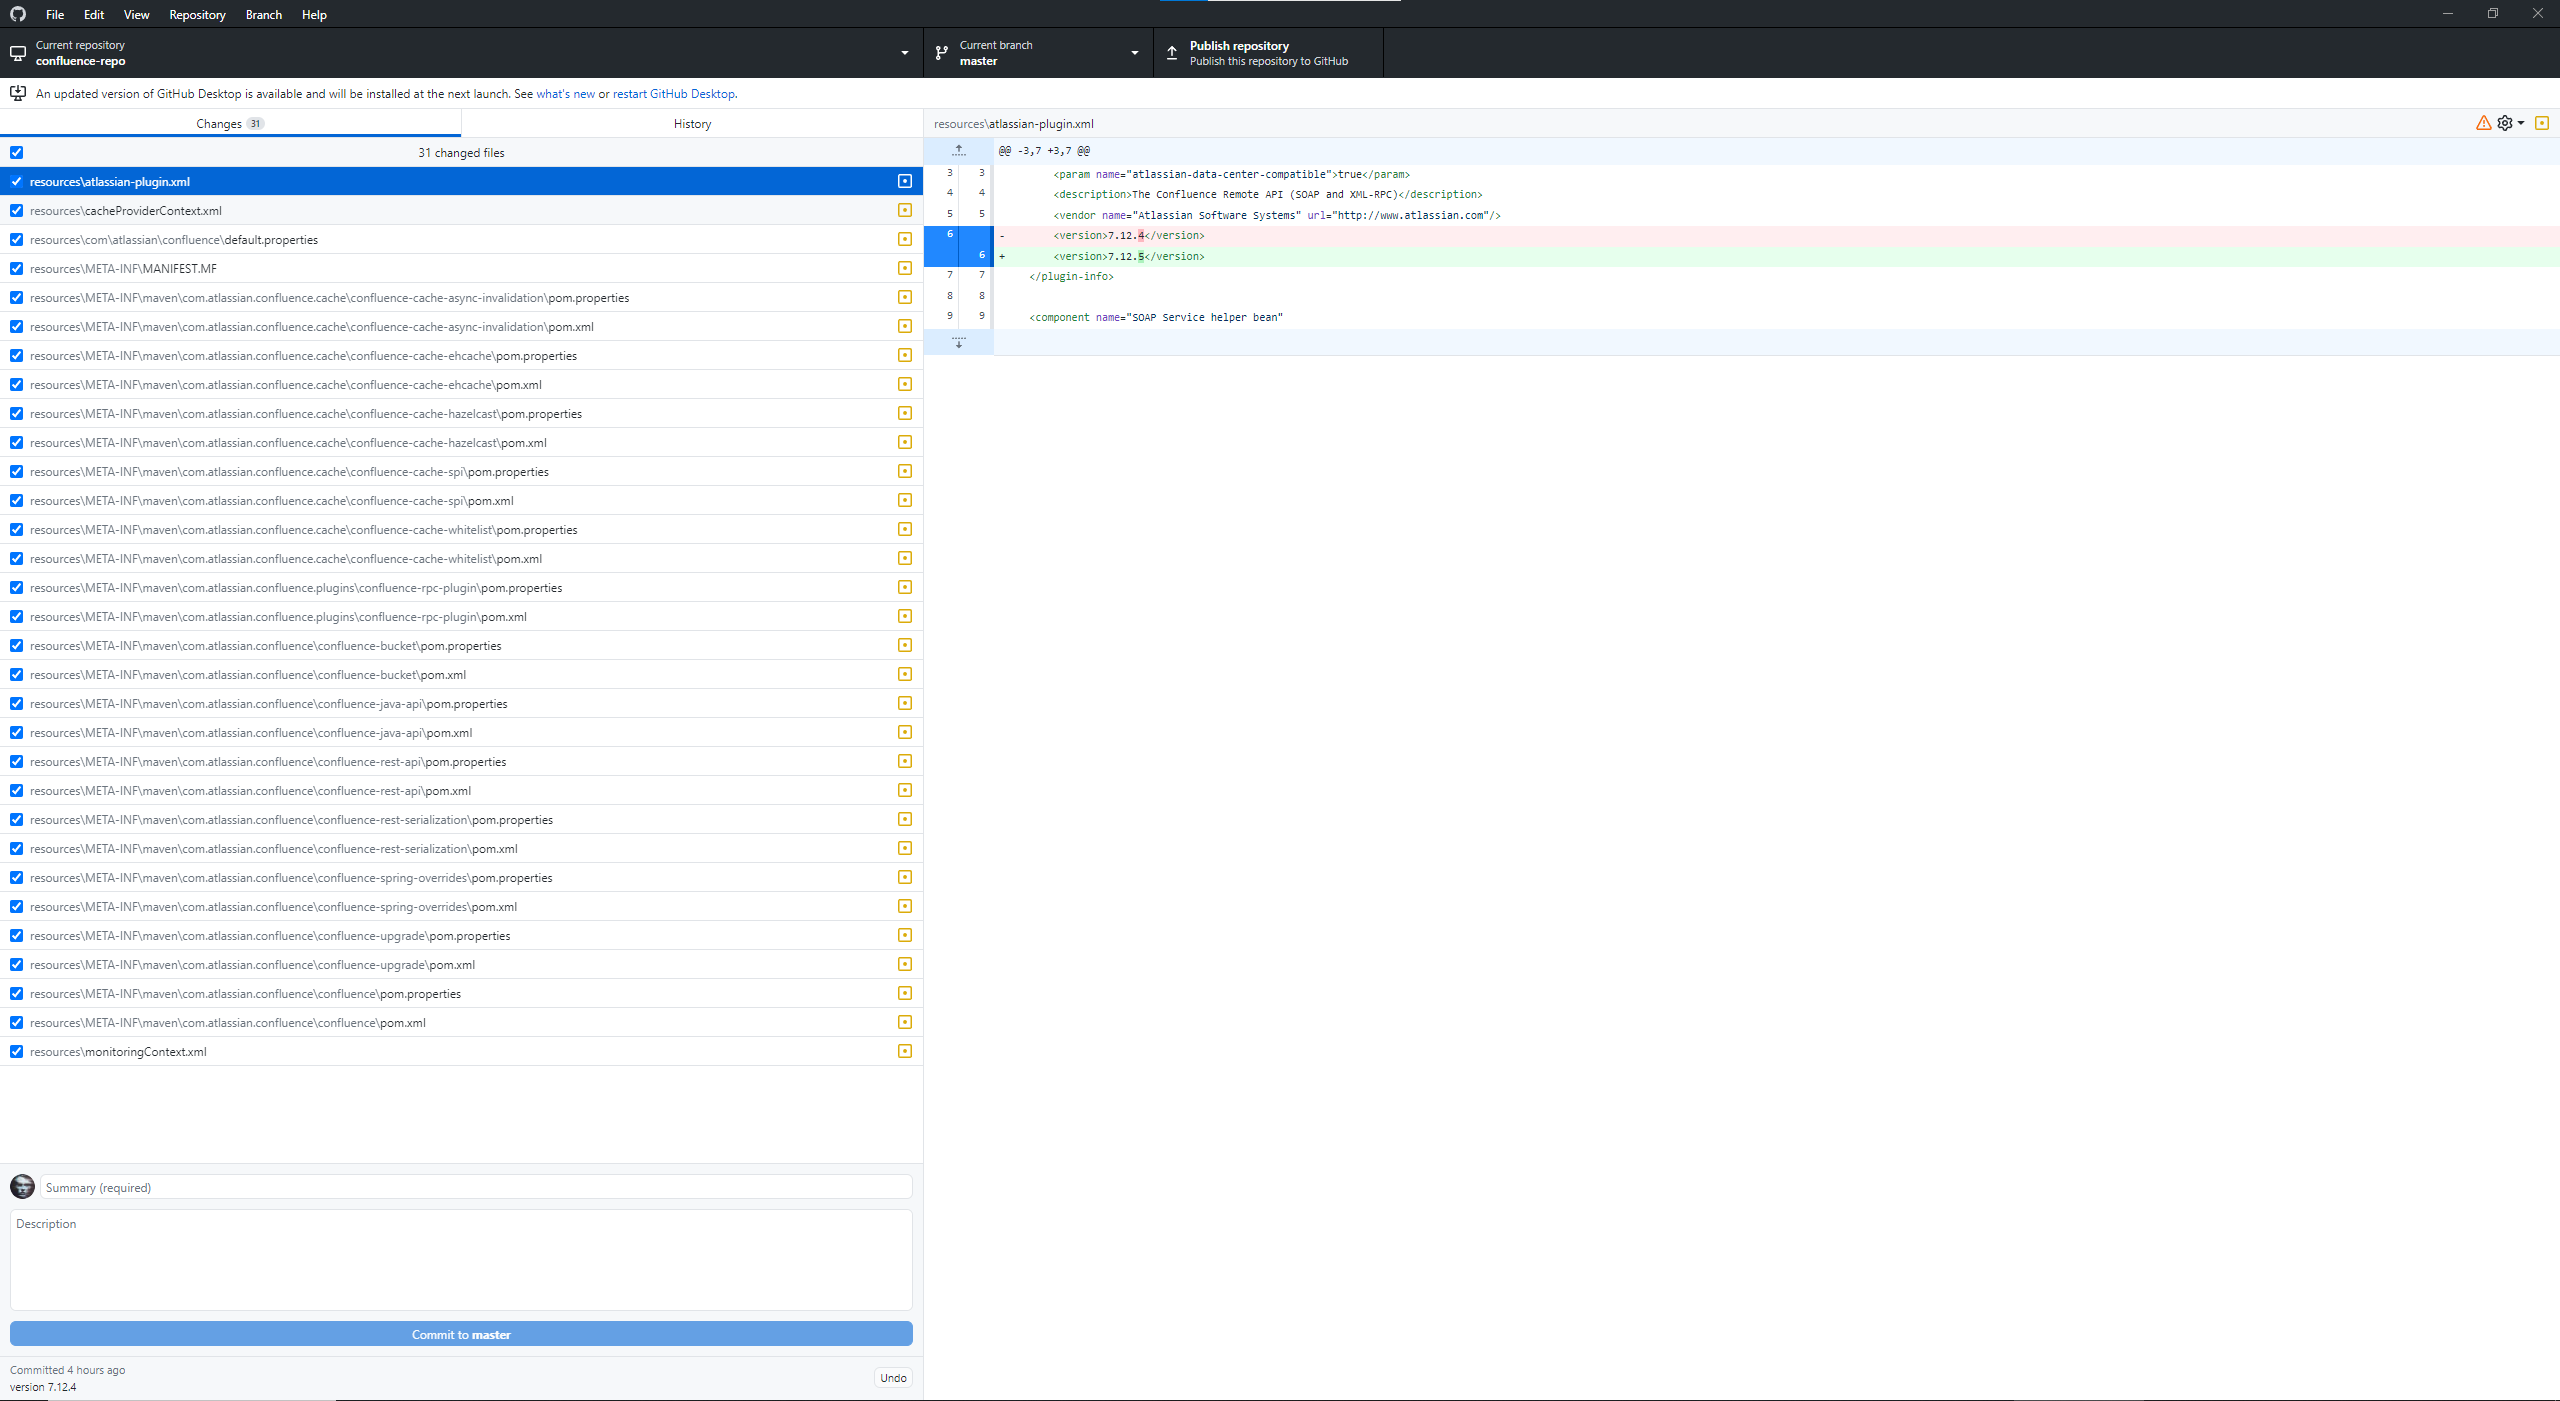Click modified icon for monitoringContext.xml
Image resolution: width=2560 pixels, height=1401 pixels.
click(905, 1051)
